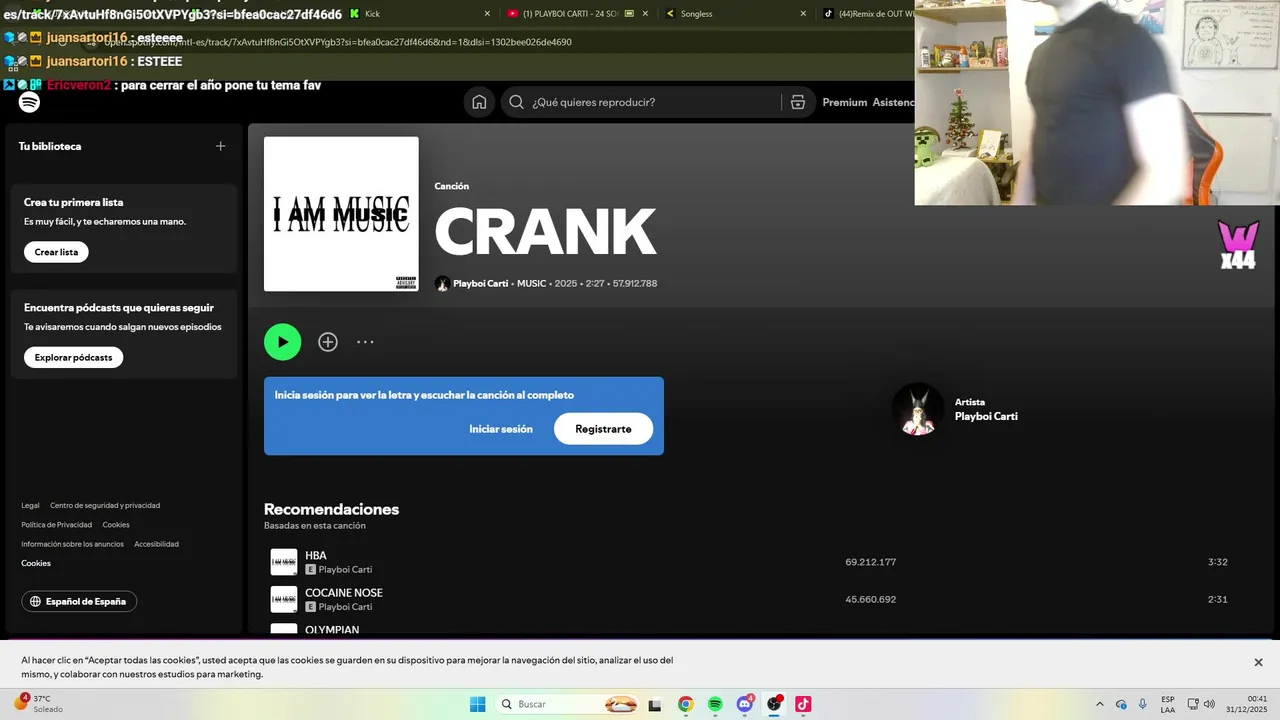The width and height of the screenshot is (1280, 720).
Task: Click the COCAINE NOSE track thumbnail
Action: tap(284, 599)
